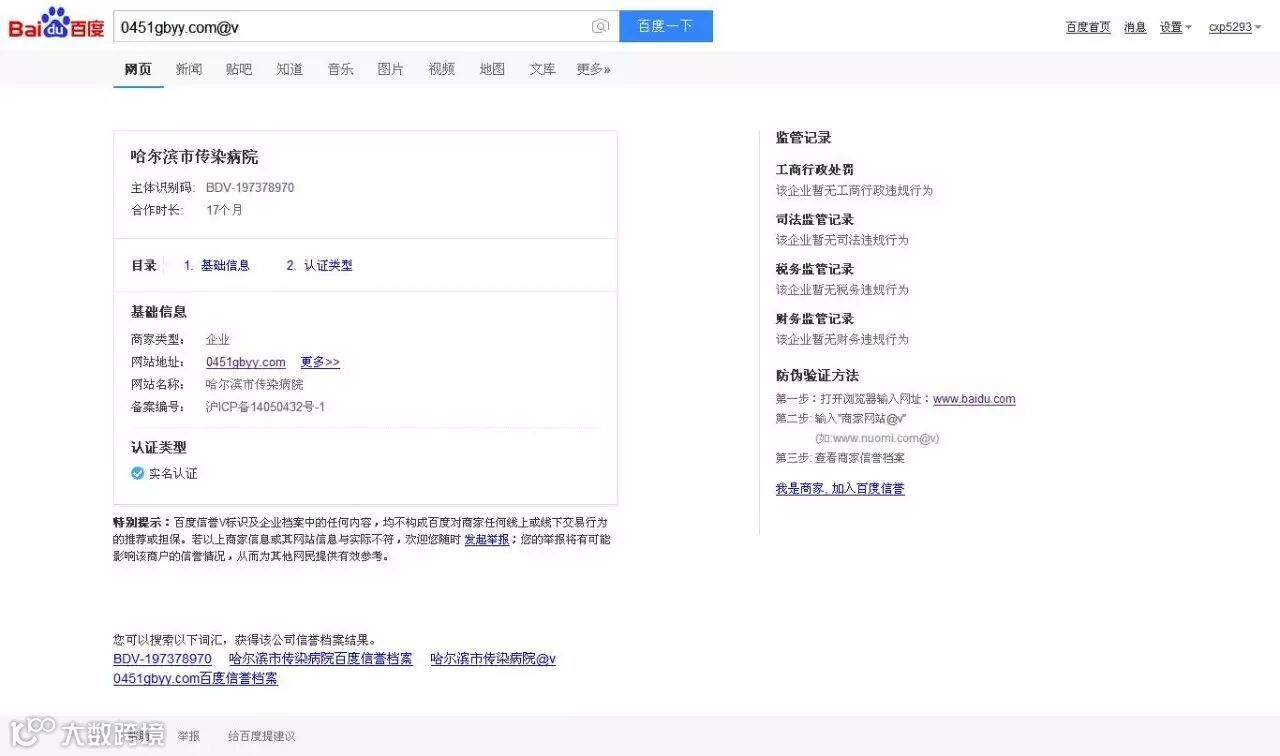The image size is (1280, 756).
Task: Open the 文库 tab
Action: pyautogui.click(x=543, y=69)
